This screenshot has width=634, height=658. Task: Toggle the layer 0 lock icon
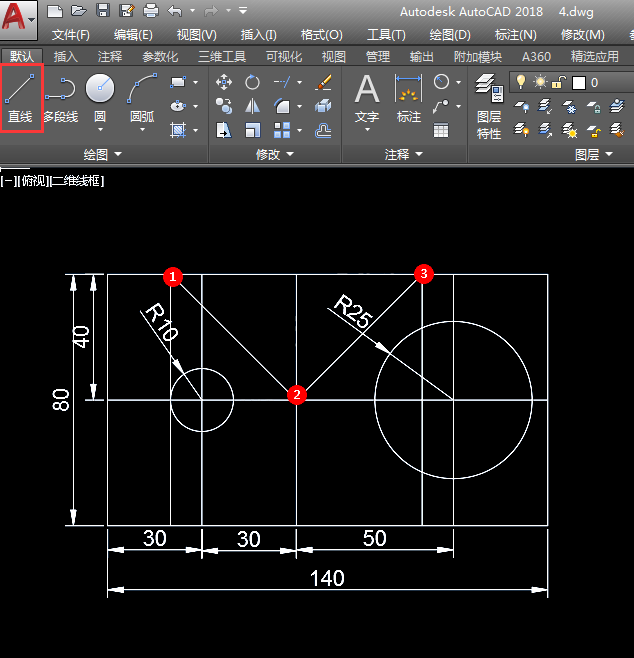[x=559, y=82]
